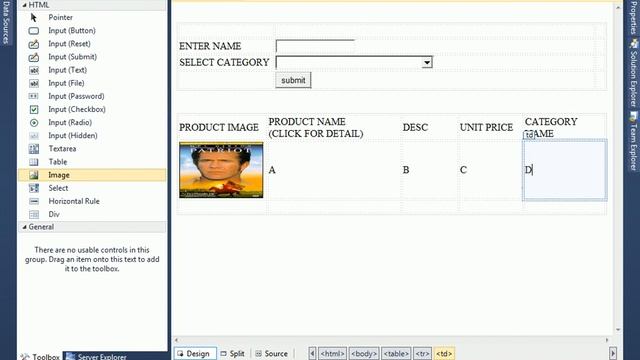Click the td tag marker on selected cell

pyautogui.click(x=529, y=135)
